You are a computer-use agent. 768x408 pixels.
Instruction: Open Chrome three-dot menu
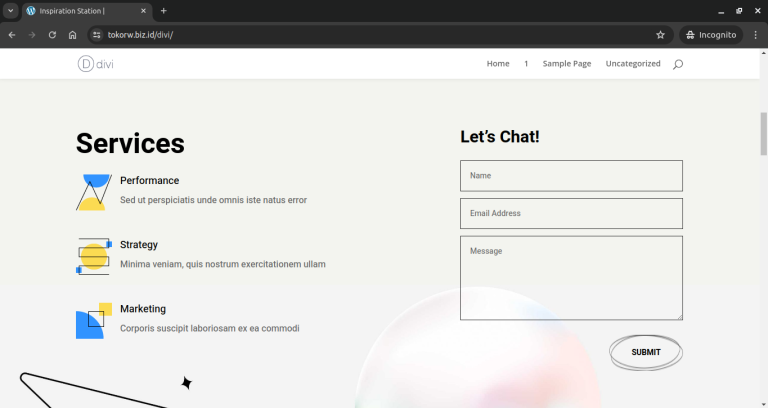coord(755,35)
